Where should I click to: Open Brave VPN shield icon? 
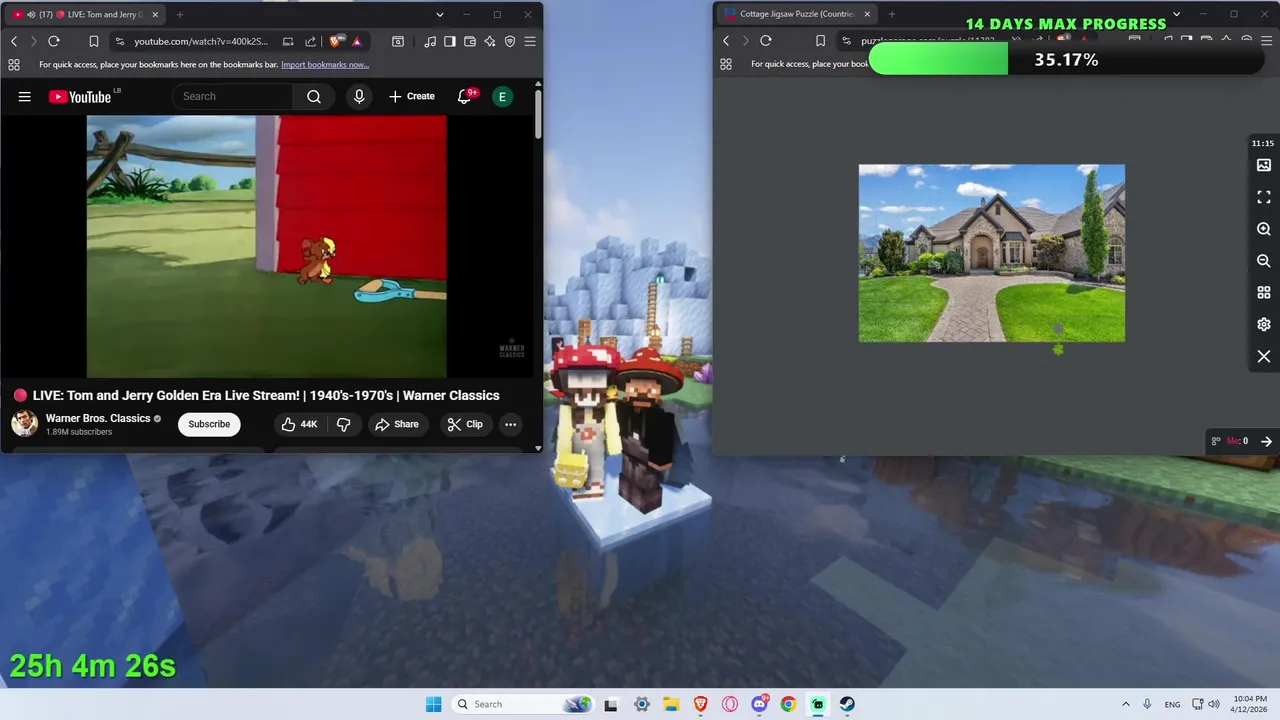(510, 41)
